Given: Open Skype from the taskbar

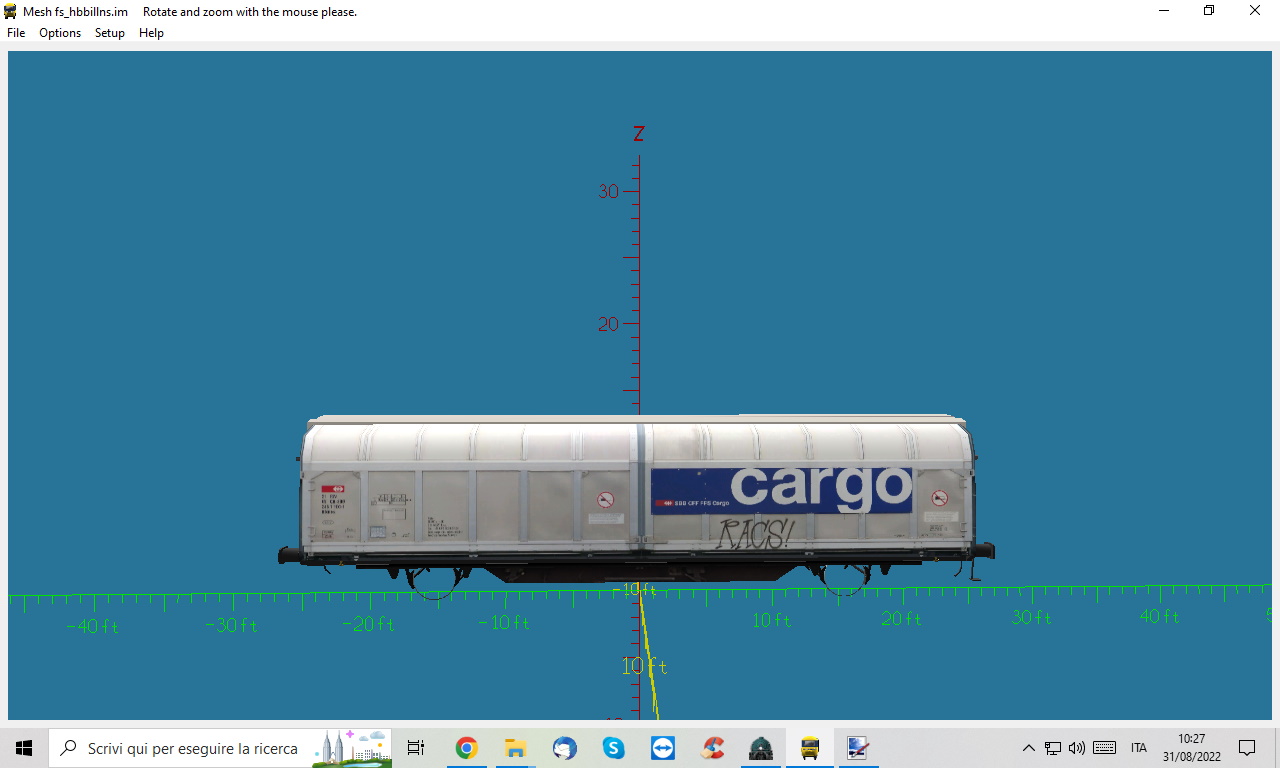Looking at the screenshot, I should 613,748.
